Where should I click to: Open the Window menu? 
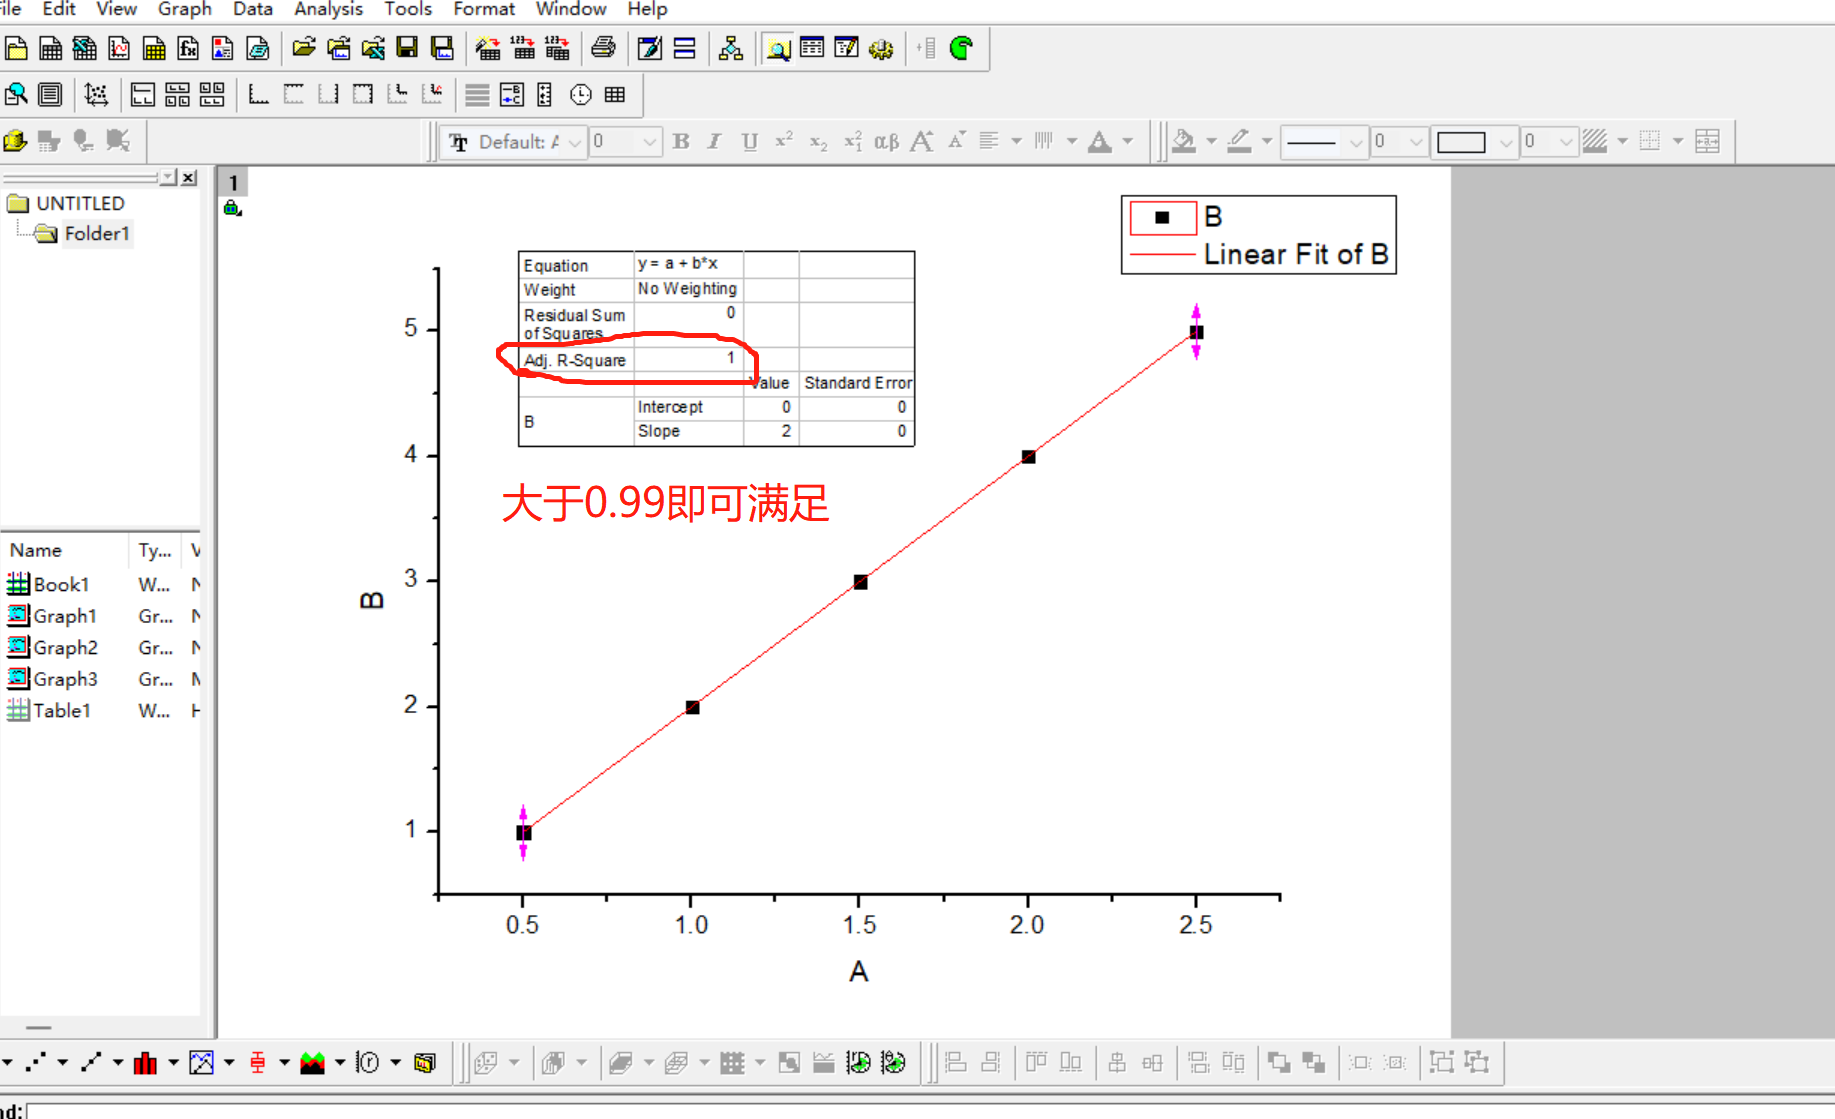[x=571, y=9]
